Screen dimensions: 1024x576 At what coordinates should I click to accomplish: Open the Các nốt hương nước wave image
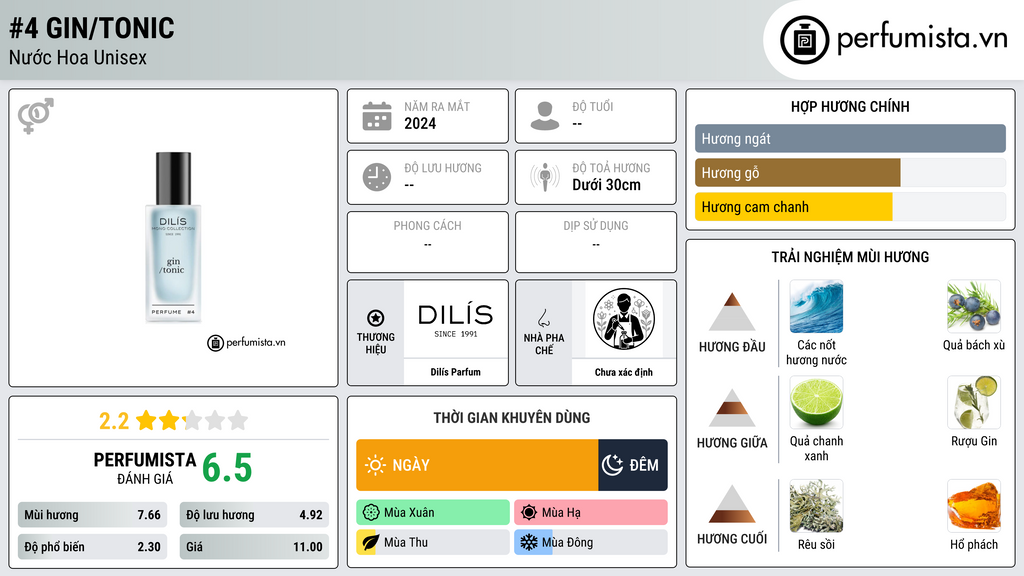[x=816, y=306]
